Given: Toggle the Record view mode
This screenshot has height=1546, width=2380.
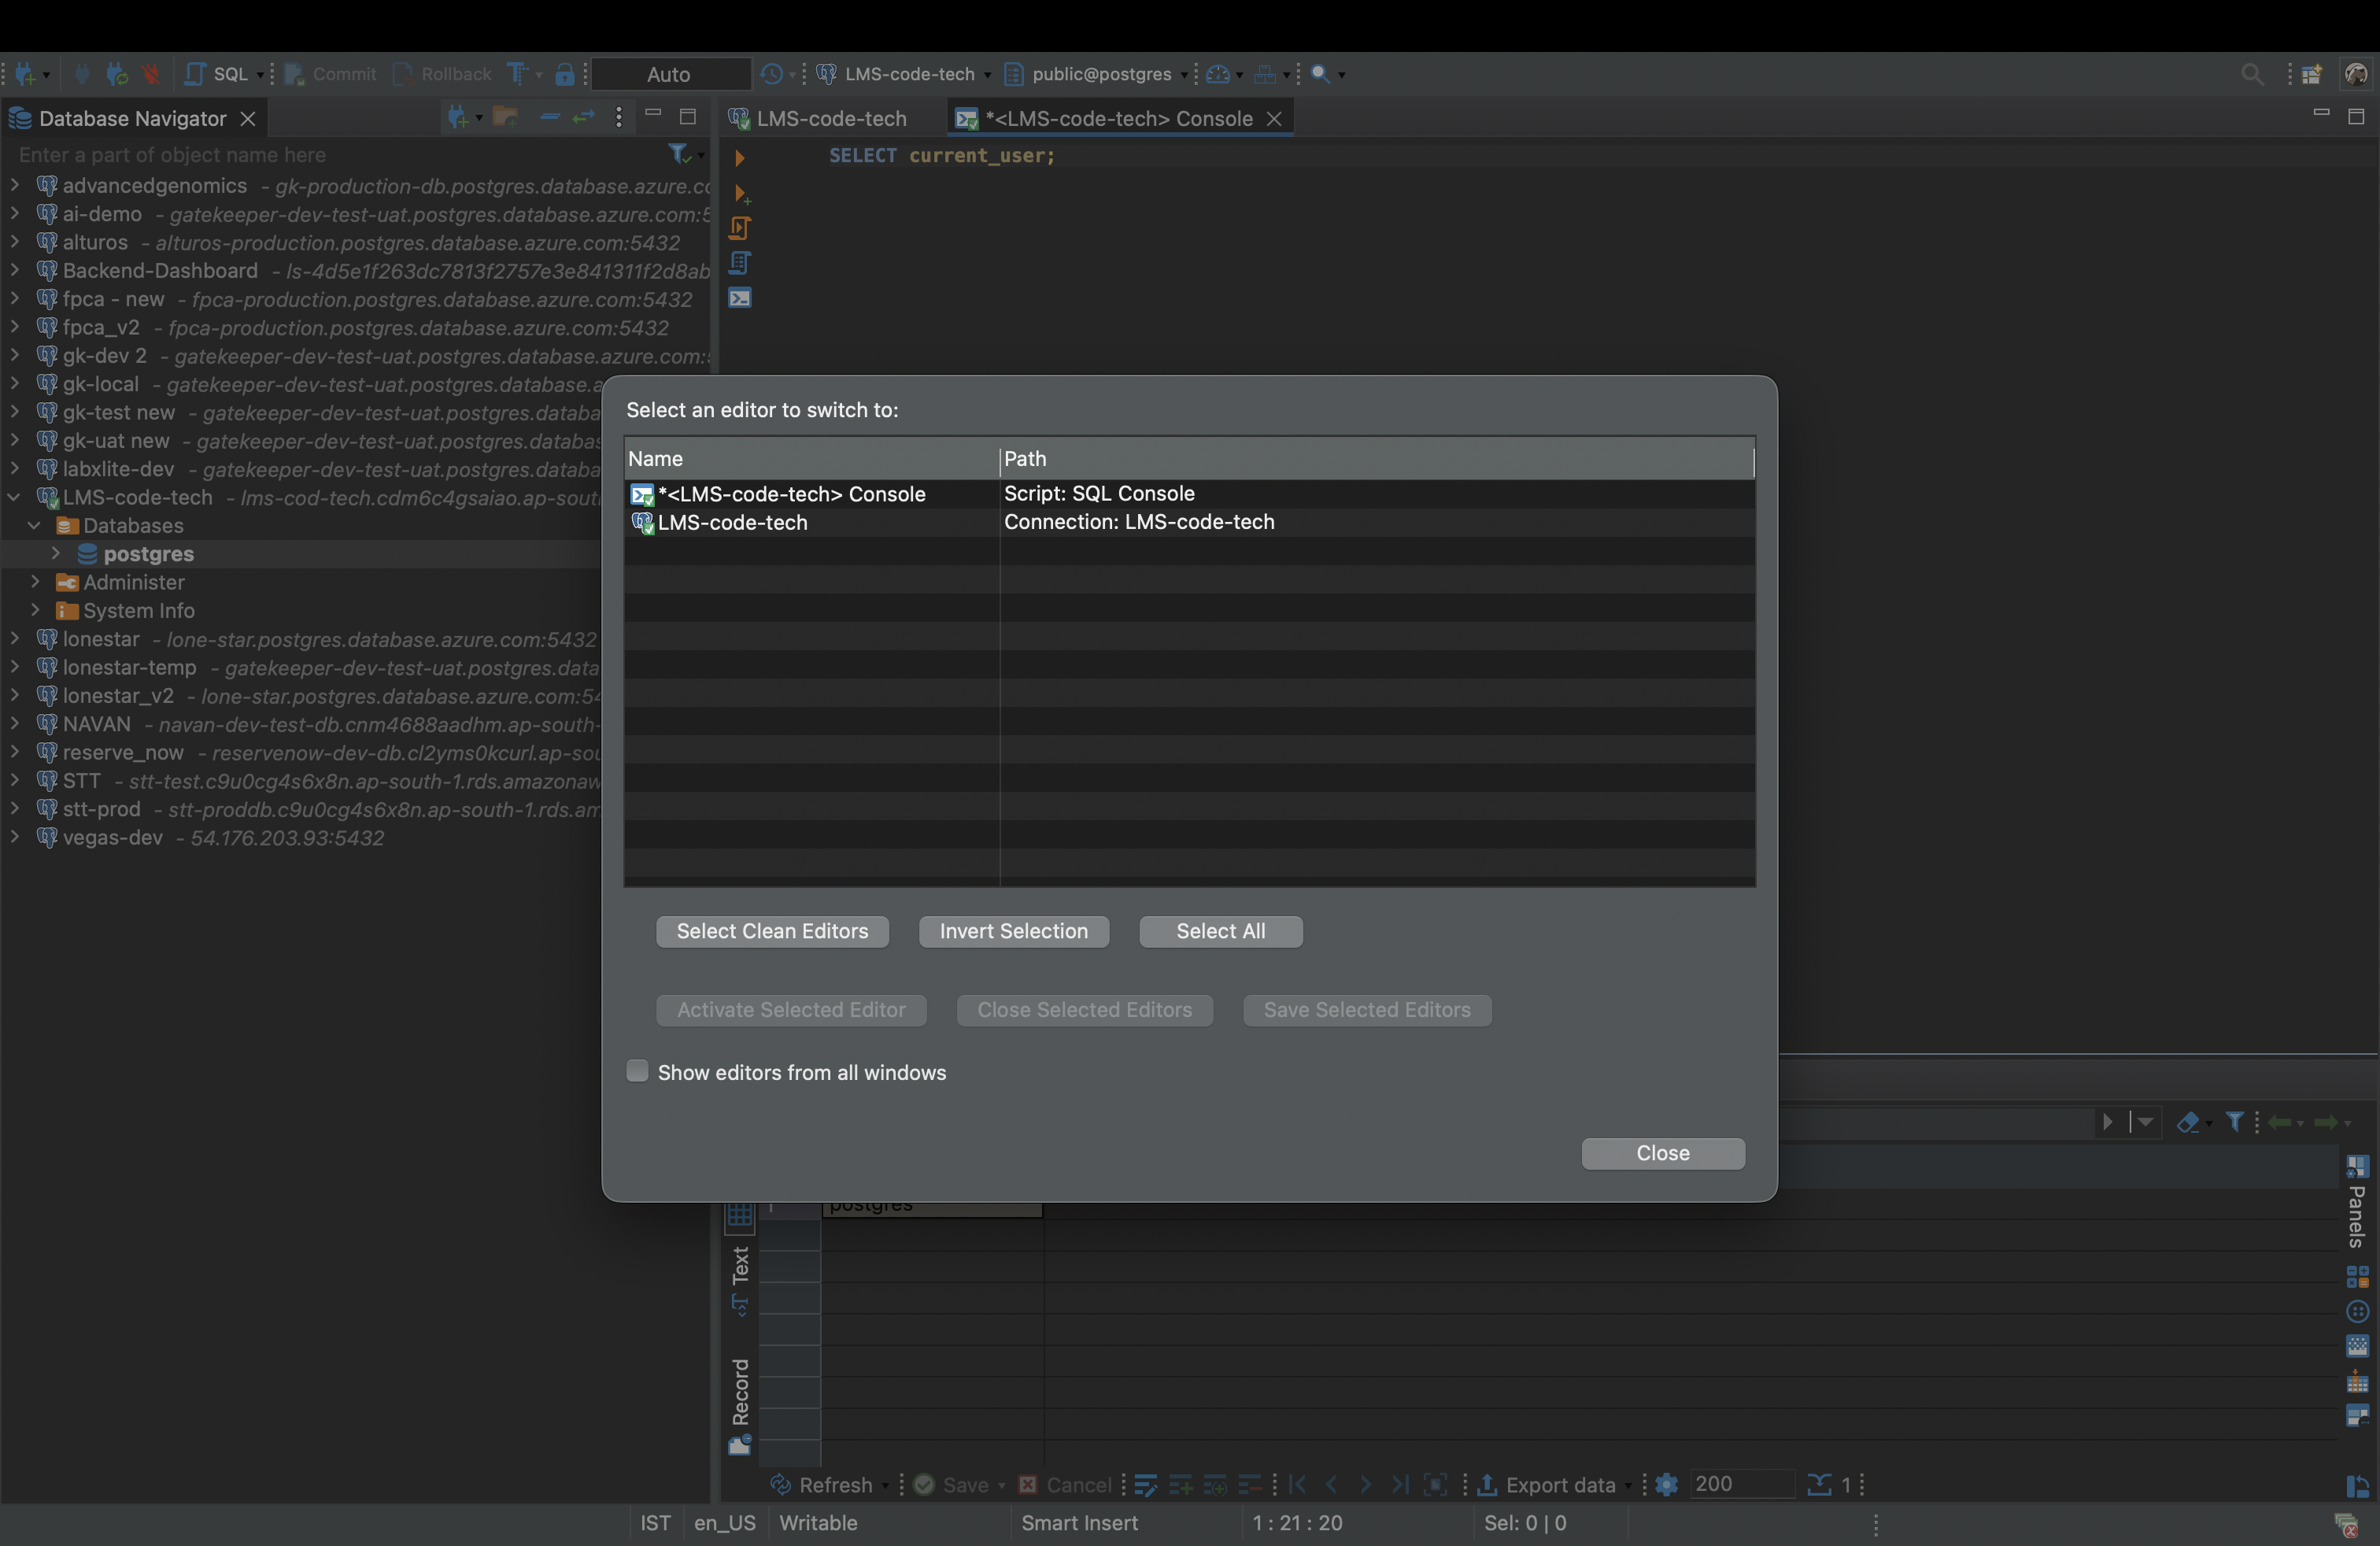Looking at the screenshot, I should [740, 1401].
